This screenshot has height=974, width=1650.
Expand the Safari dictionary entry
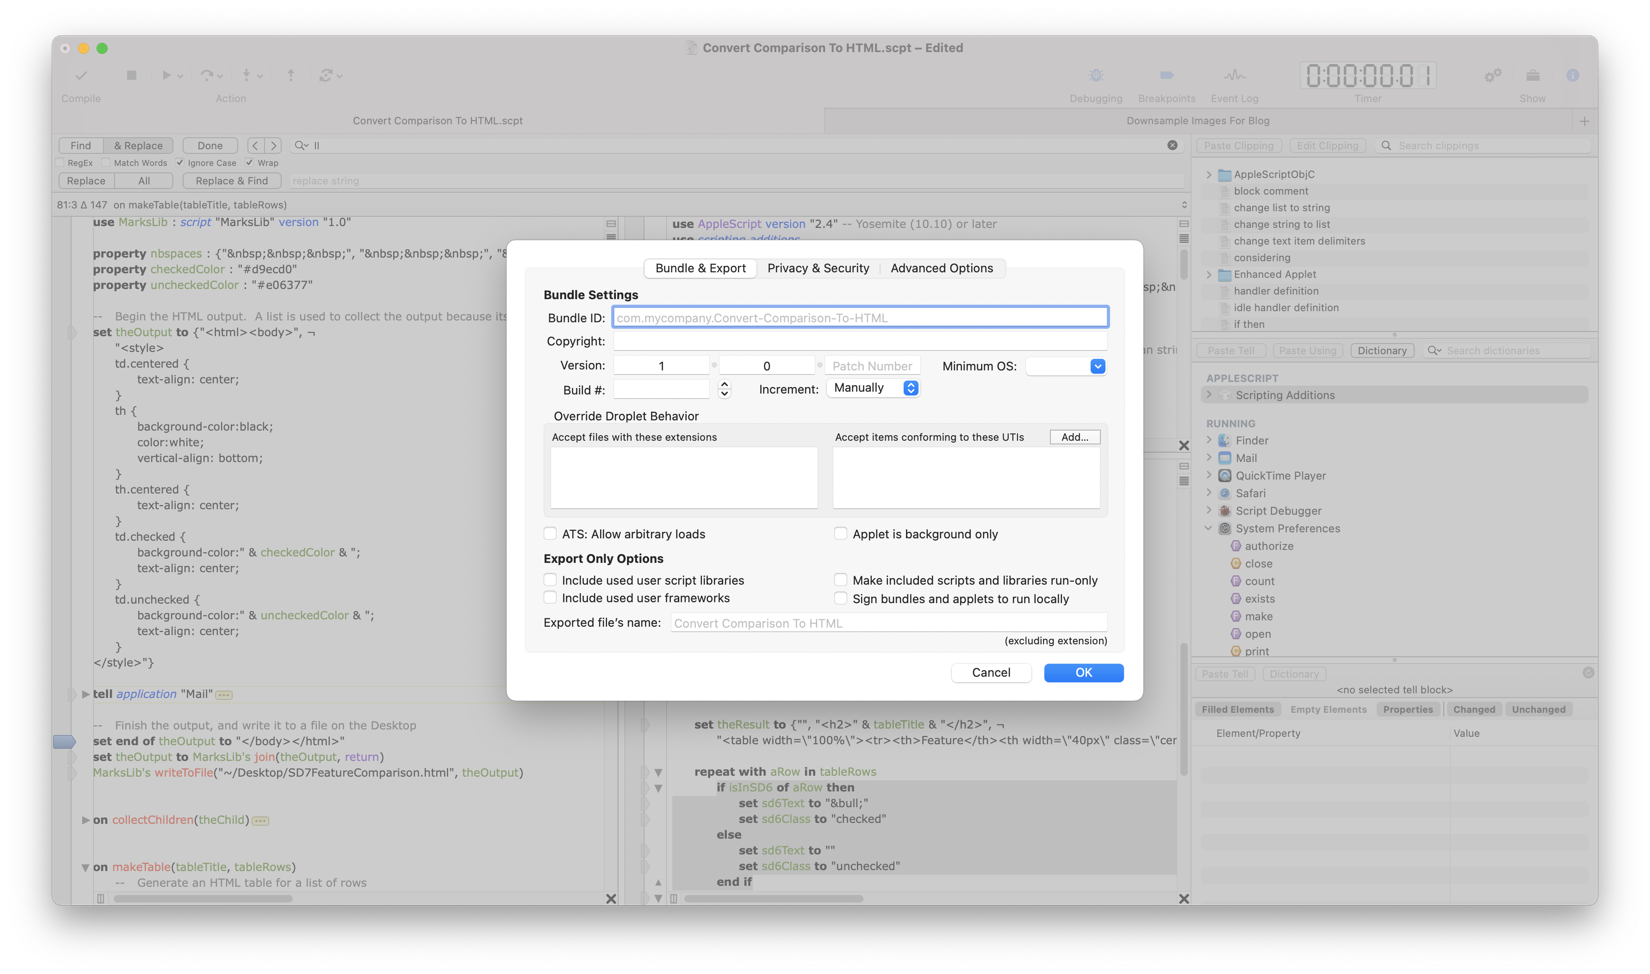click(1209, 493)
